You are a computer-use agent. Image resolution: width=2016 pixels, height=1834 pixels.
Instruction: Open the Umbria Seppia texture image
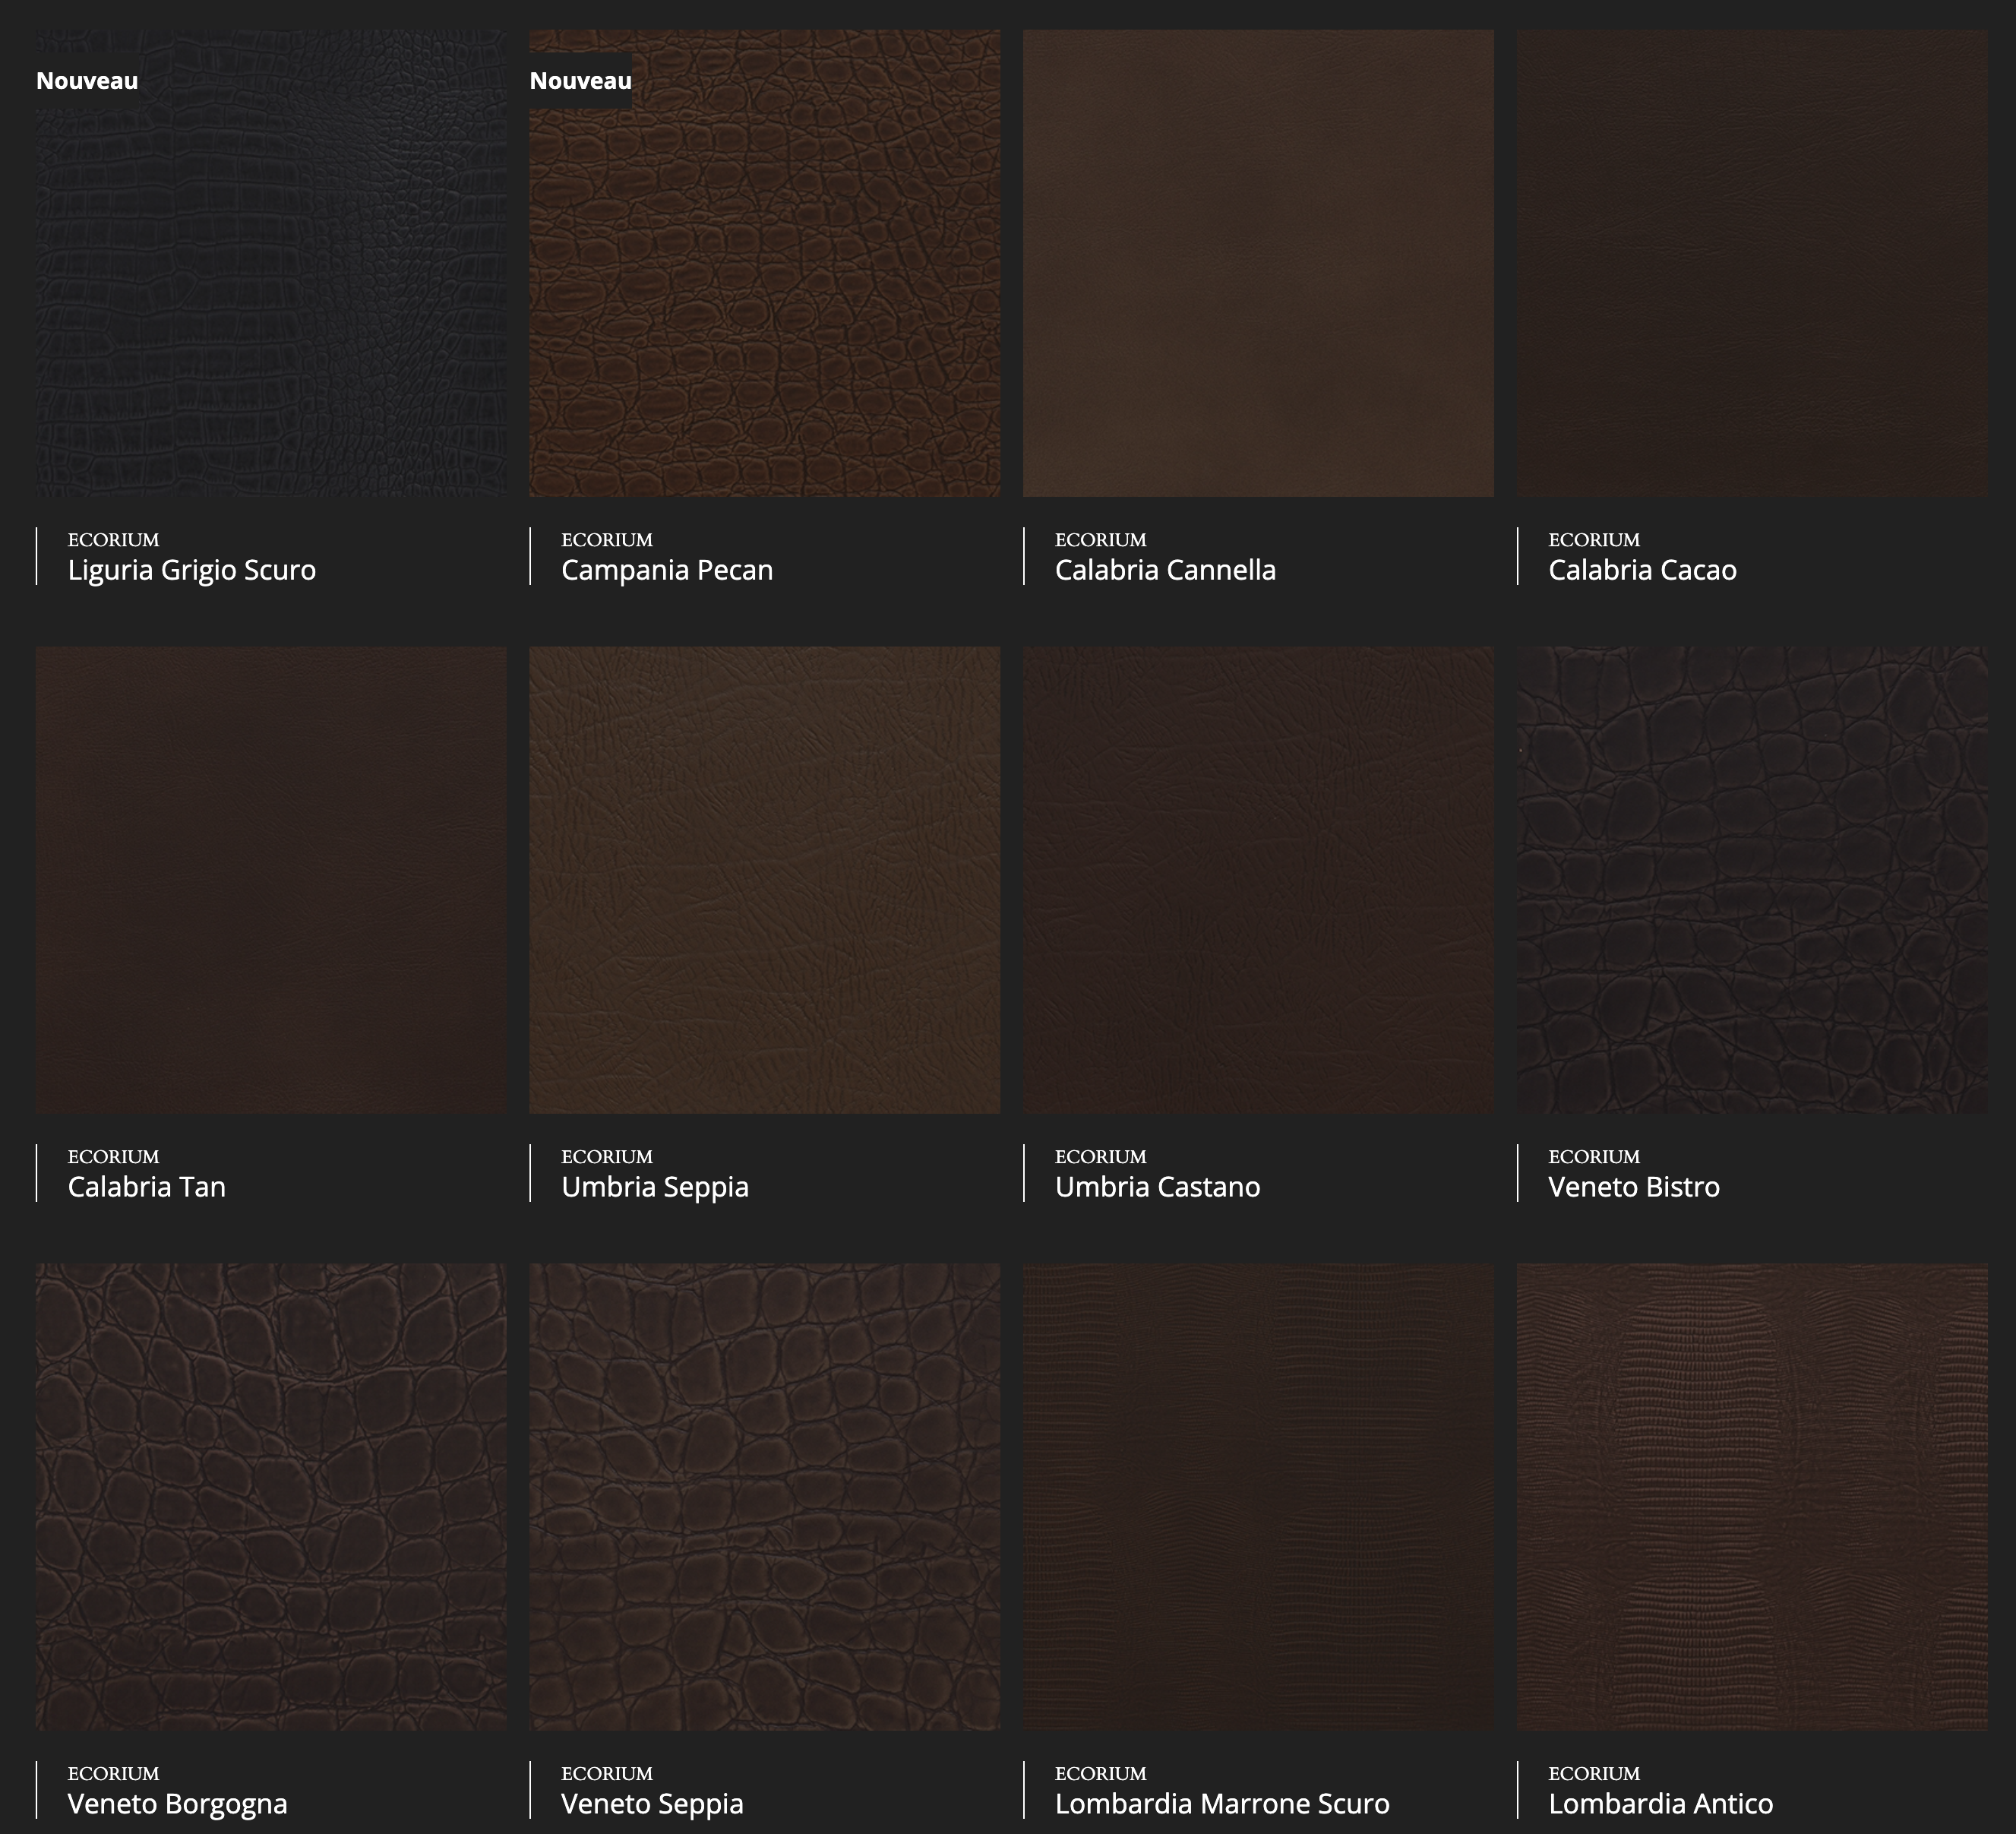[x=764, y=880]
